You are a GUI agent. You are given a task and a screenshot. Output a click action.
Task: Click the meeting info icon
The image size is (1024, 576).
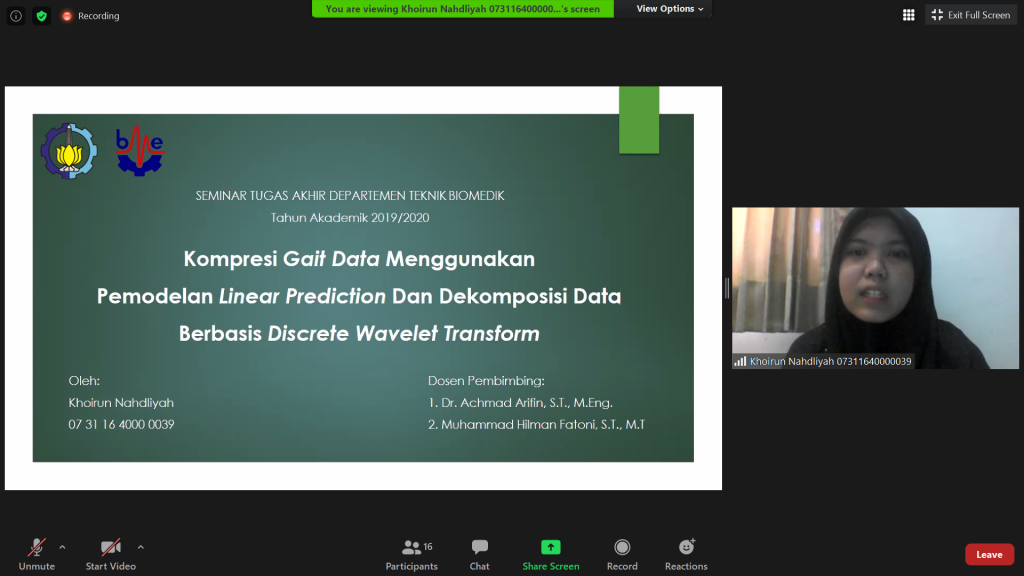pyautogui.click(x=16, y=16)
